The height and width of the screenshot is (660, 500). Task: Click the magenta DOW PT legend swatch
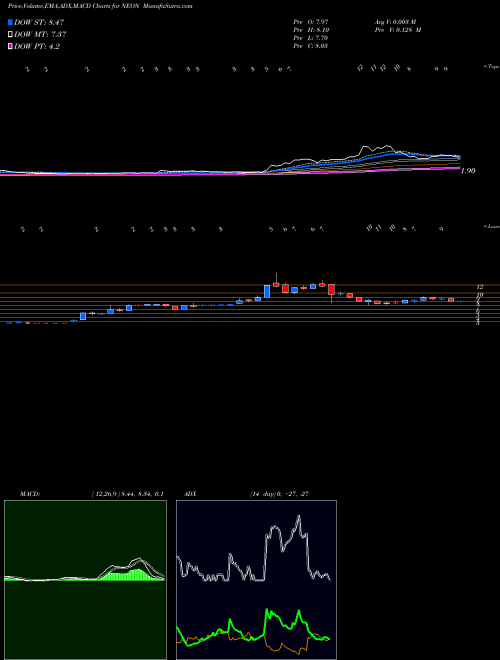pos(11,46)
